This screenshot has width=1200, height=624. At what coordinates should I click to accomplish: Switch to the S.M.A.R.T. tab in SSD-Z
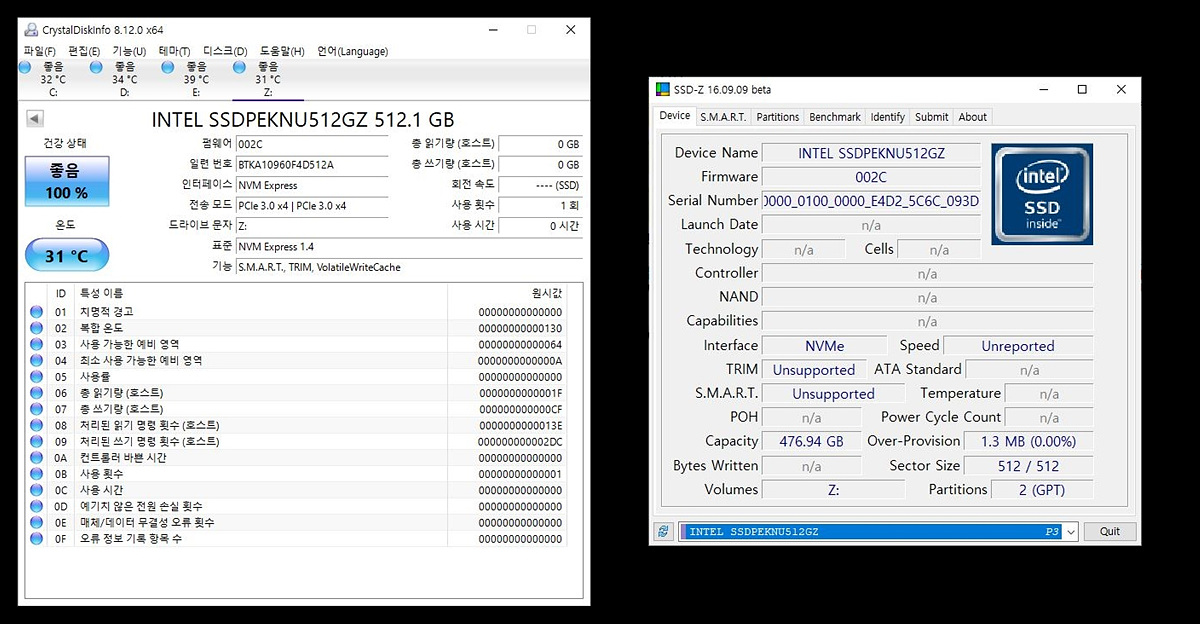723,117
